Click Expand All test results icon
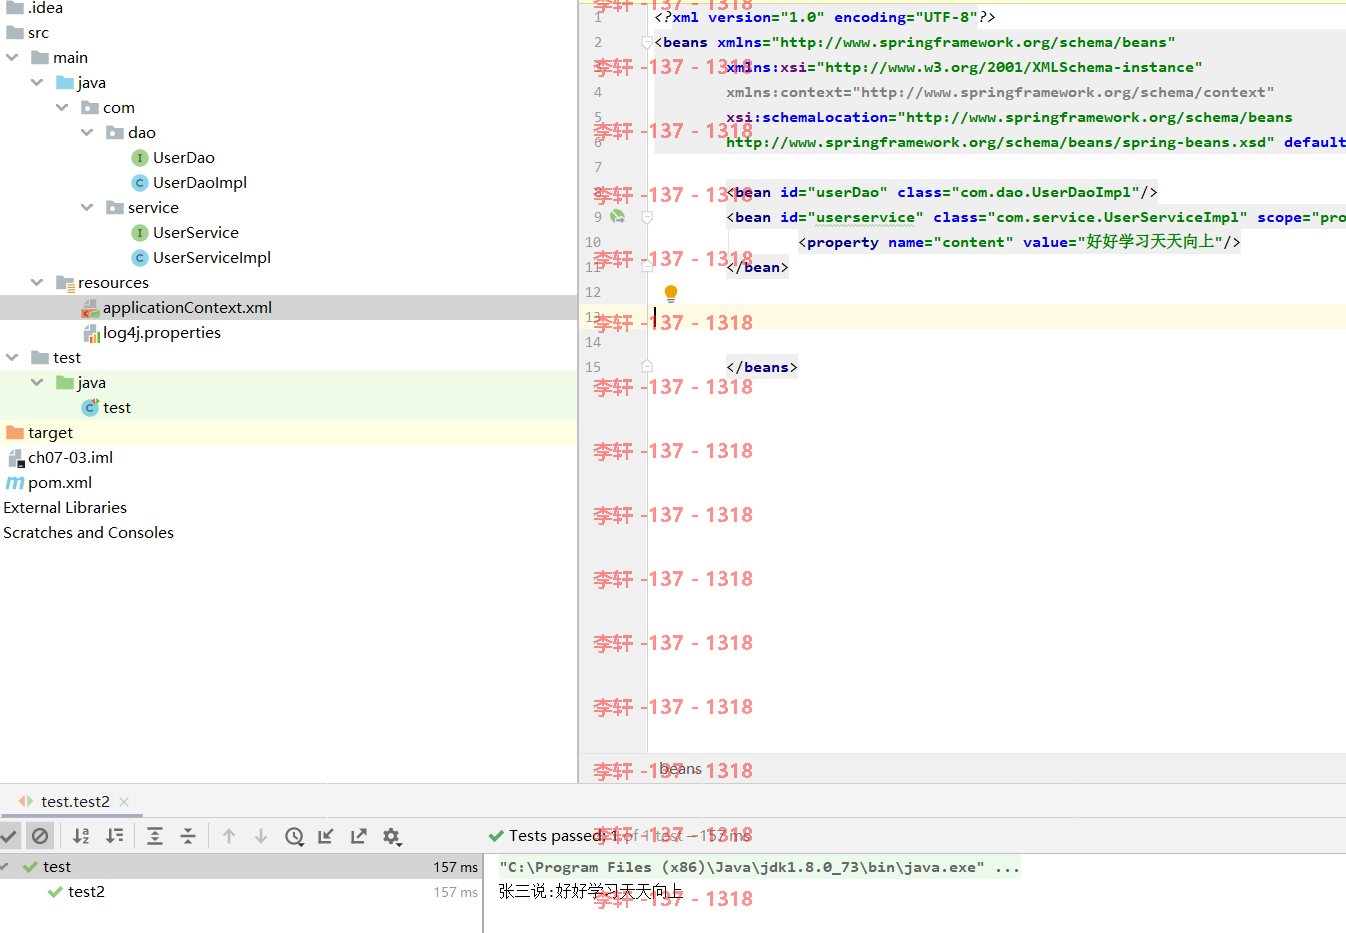 point(155,836)
